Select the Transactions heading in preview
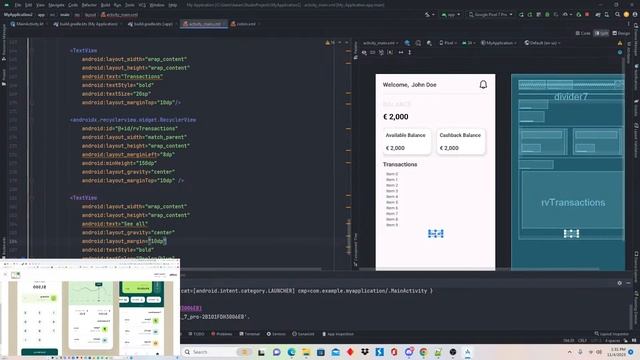 point(400,164)
